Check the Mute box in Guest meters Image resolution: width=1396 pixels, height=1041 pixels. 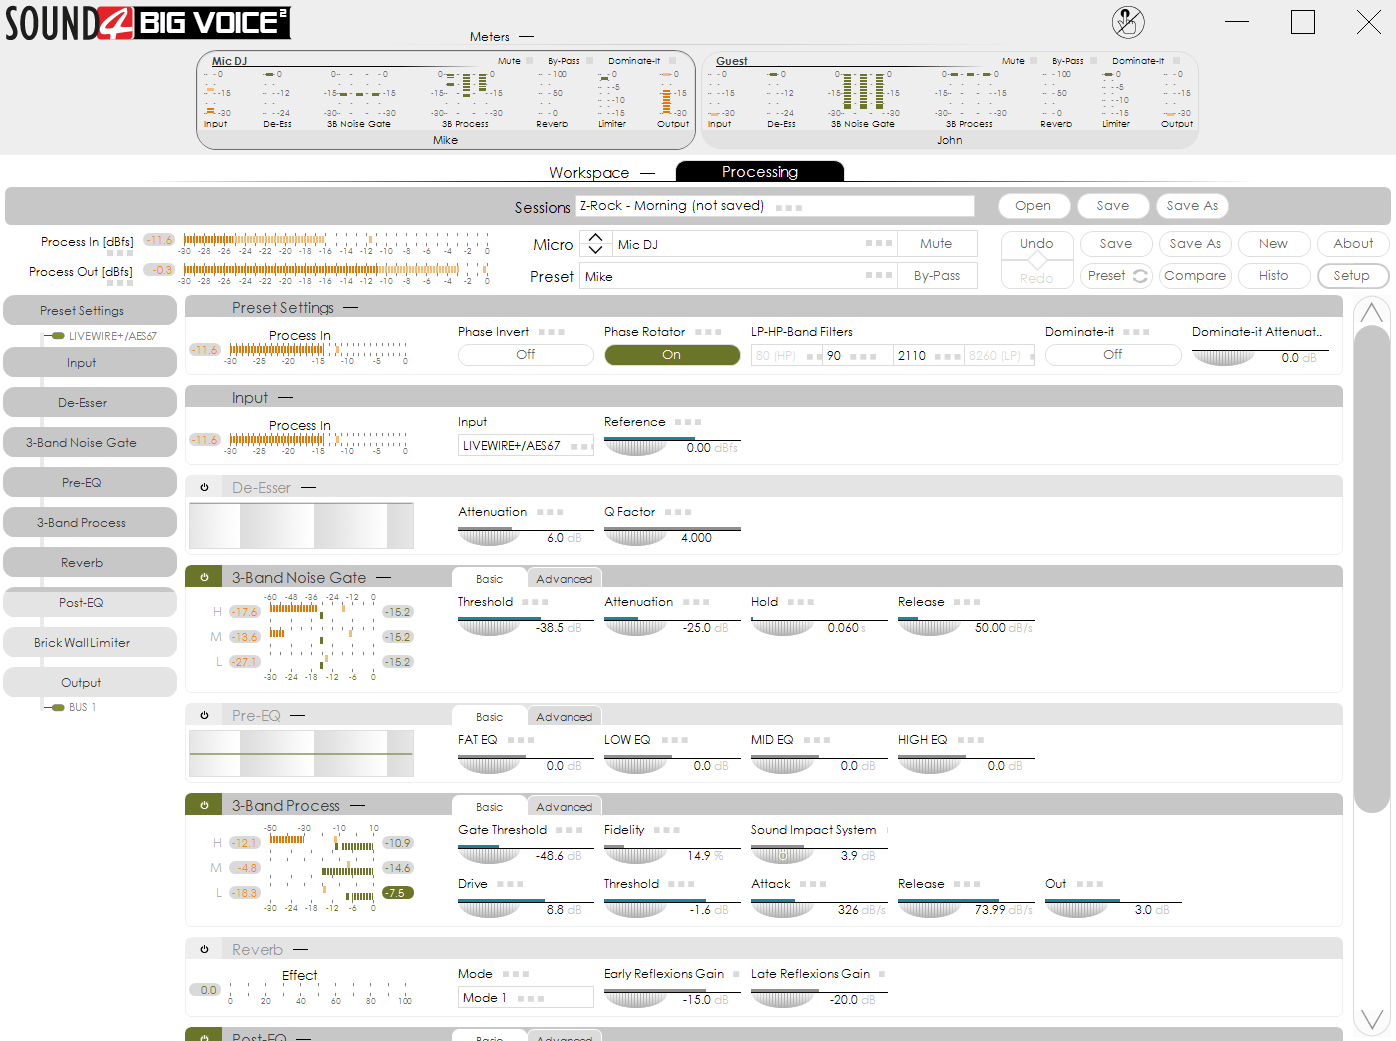pyautogui.click(x=1034, y=61)
